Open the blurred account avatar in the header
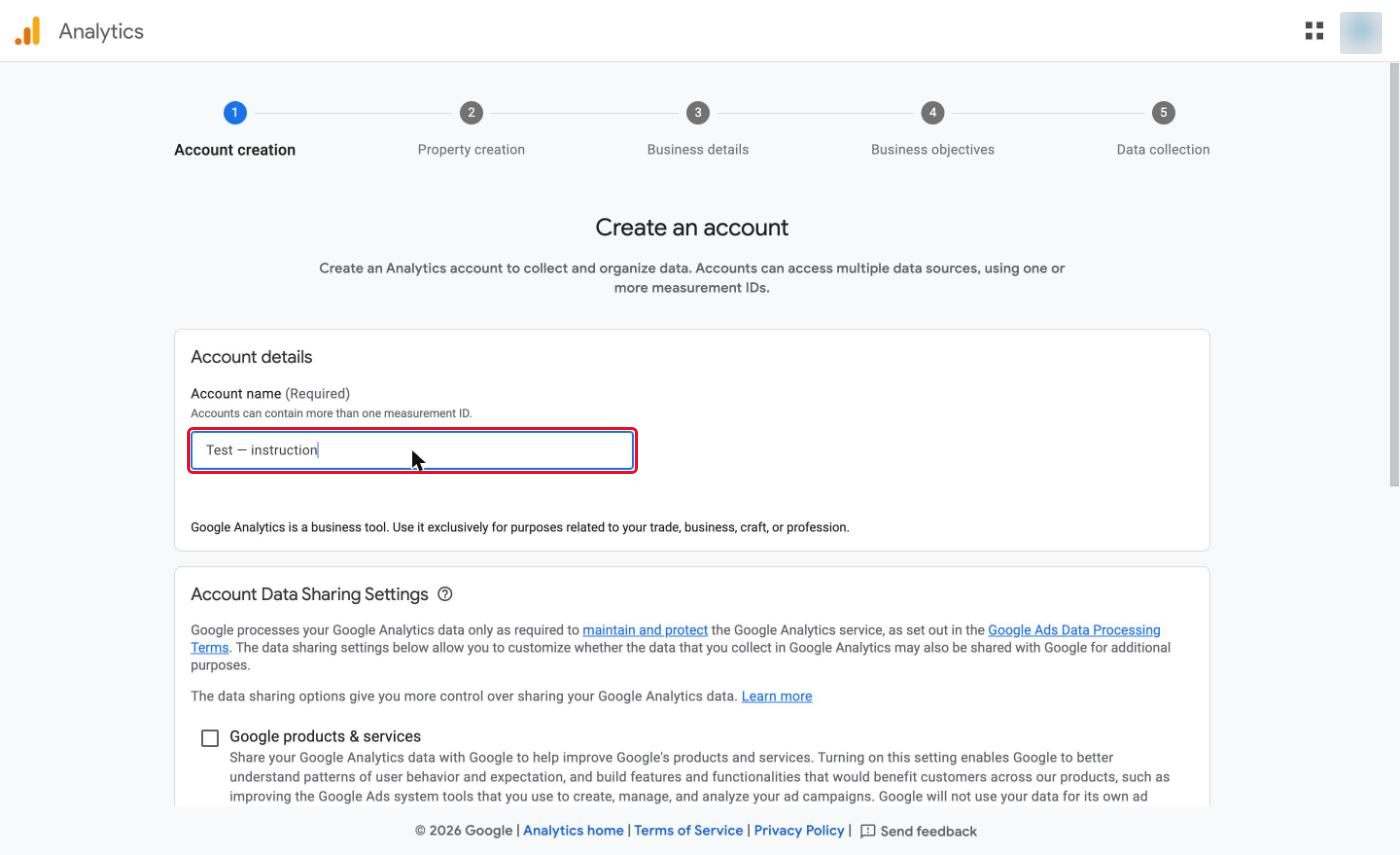Viewport: 1400px width, 855px height. 1360,32
